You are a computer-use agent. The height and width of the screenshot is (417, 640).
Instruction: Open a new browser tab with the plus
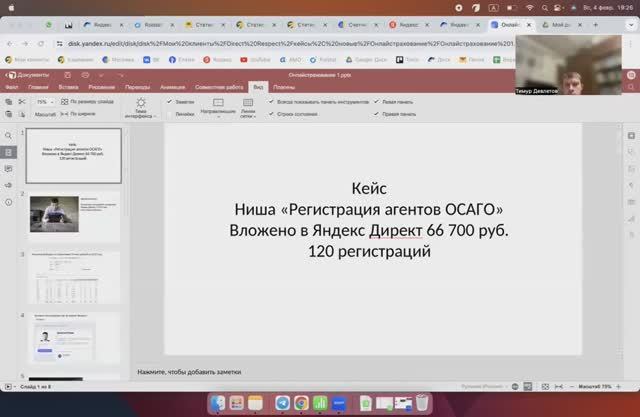pos(596,25)
